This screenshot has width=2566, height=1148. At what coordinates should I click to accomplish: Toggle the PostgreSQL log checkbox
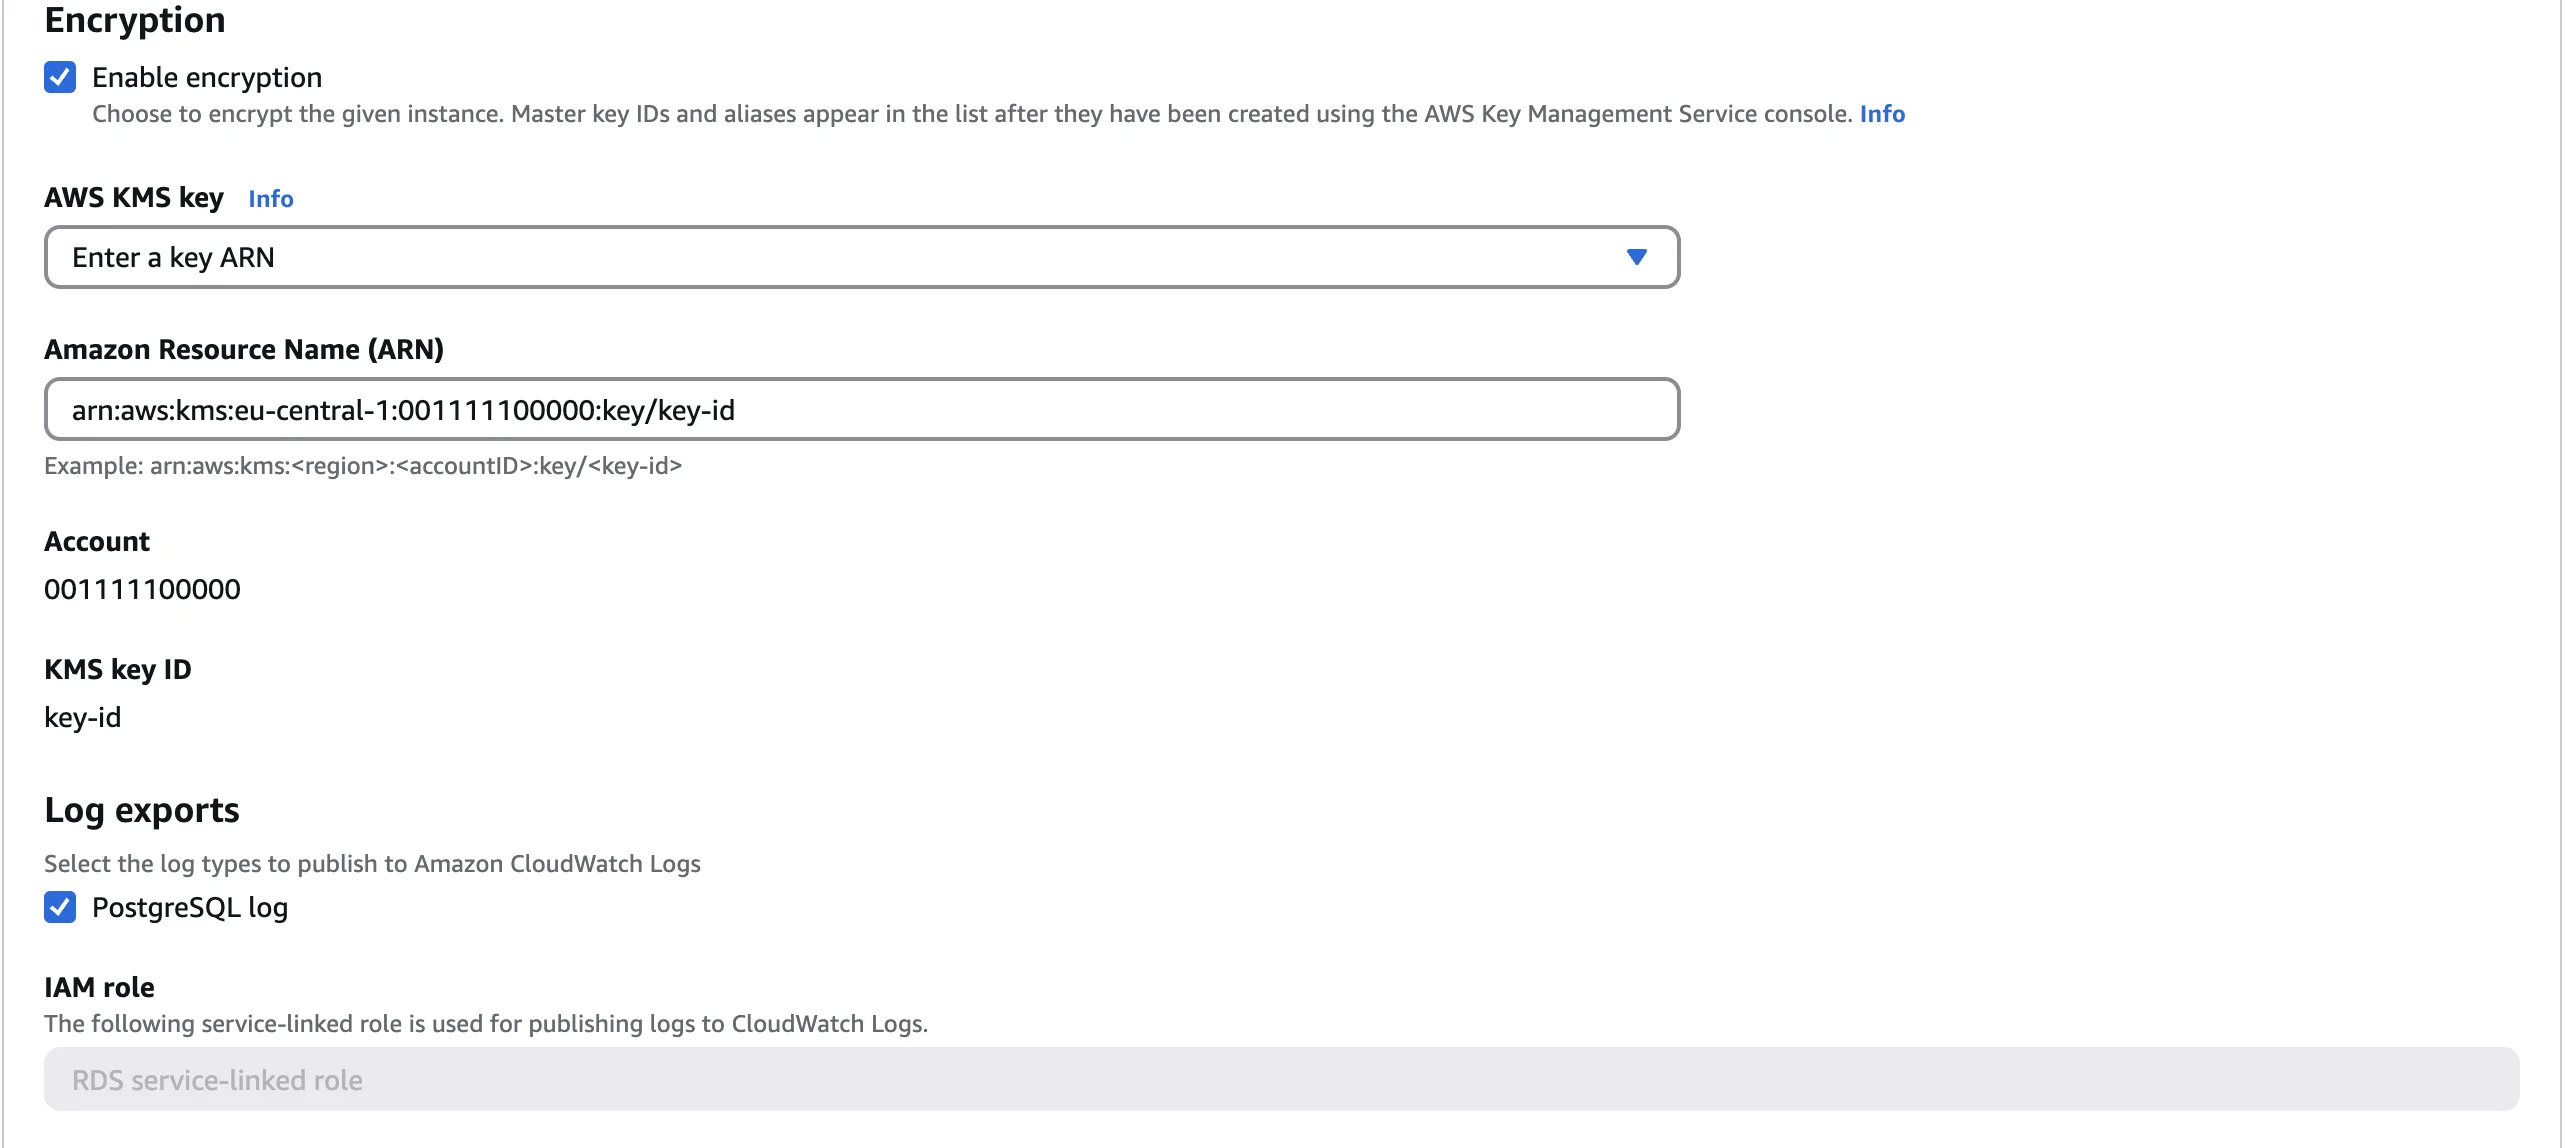(60, 907)
